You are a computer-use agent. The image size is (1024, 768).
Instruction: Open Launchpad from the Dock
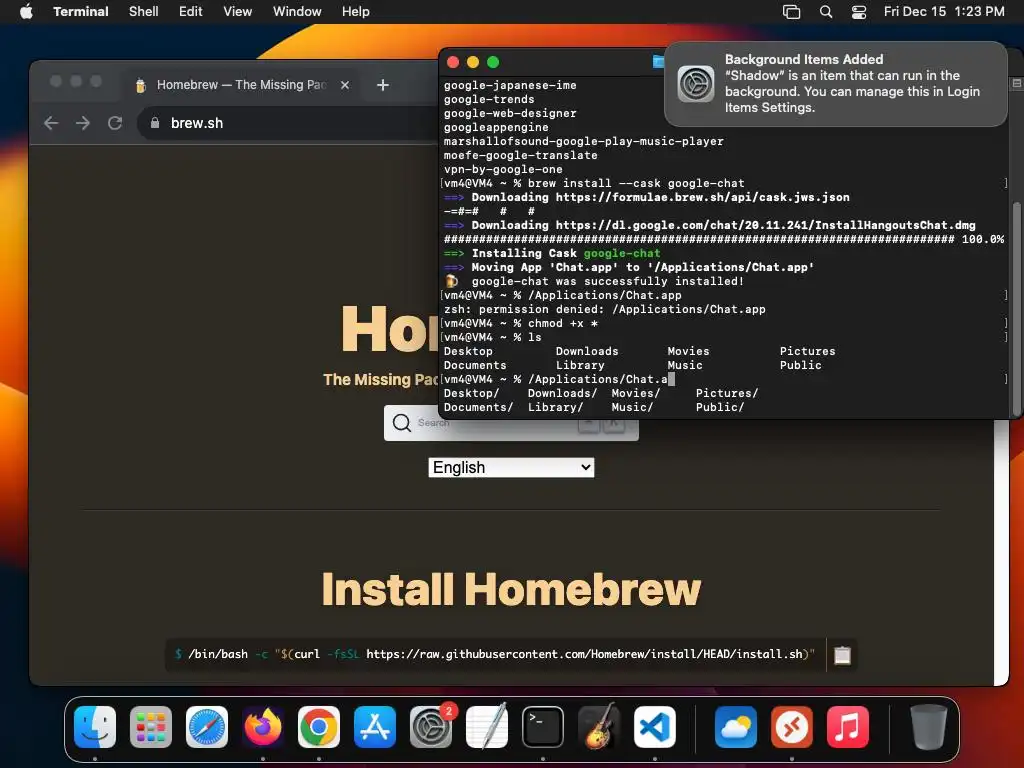tap(151, 726)
